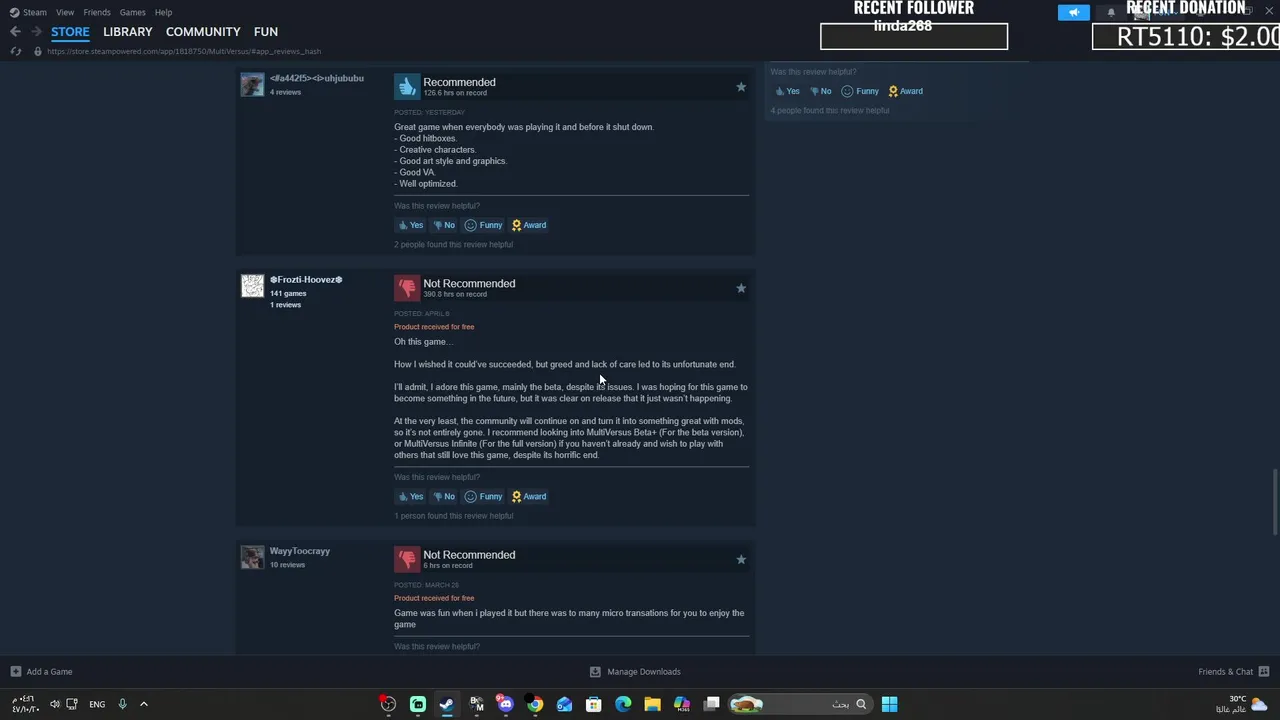The image size is (1280, 720).
Task: Click the page's vertical scrollbar thumb
Action: click(1274, 503)
